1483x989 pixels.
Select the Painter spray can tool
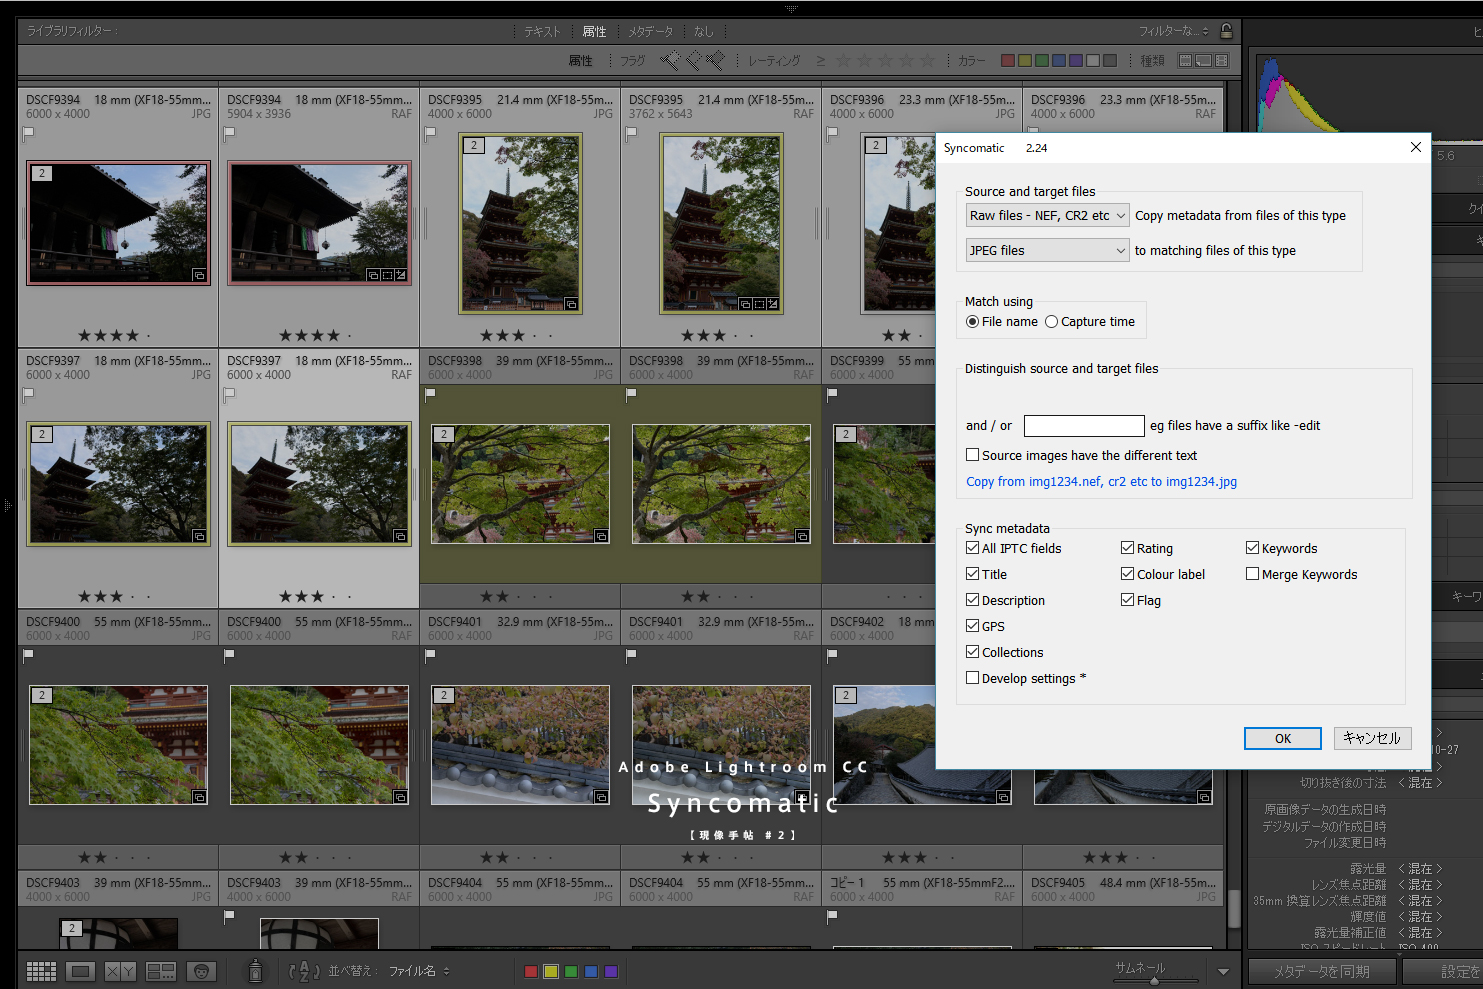[255, 970]
